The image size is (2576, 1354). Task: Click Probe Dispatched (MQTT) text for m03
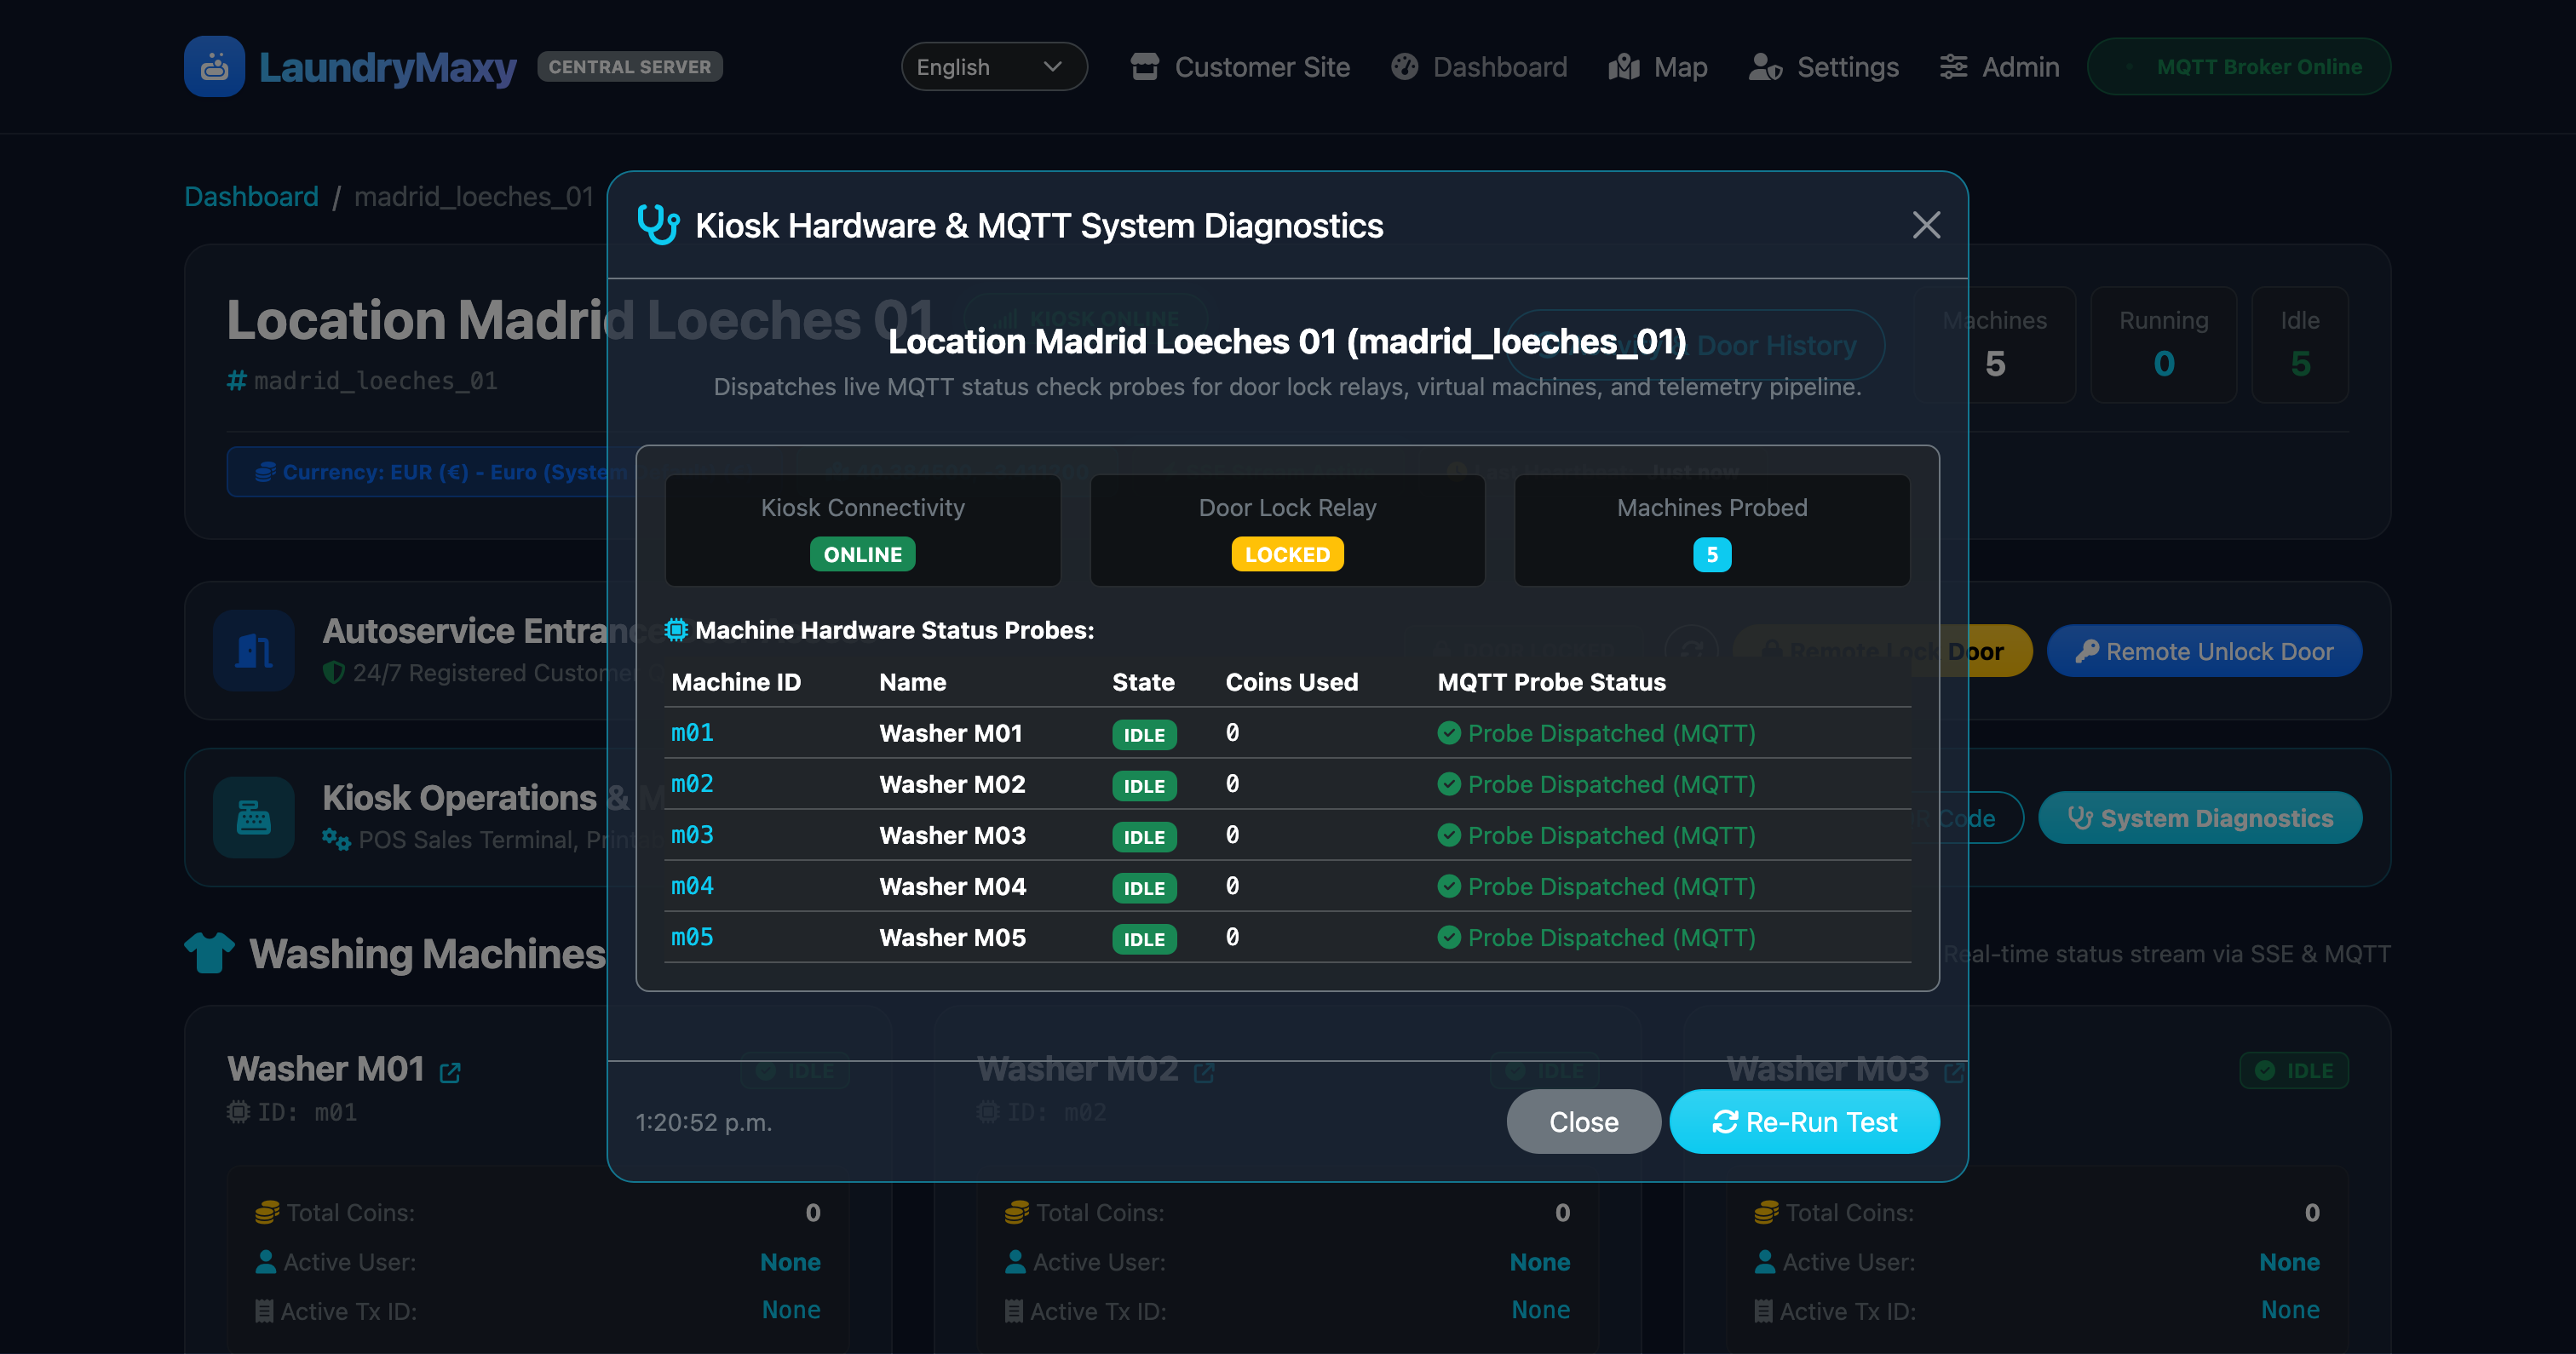(x=1611, y=835)
